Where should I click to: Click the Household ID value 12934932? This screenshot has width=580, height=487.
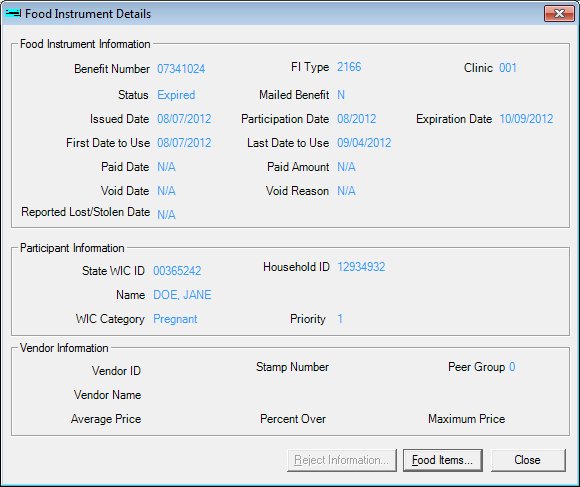[361, 267]
